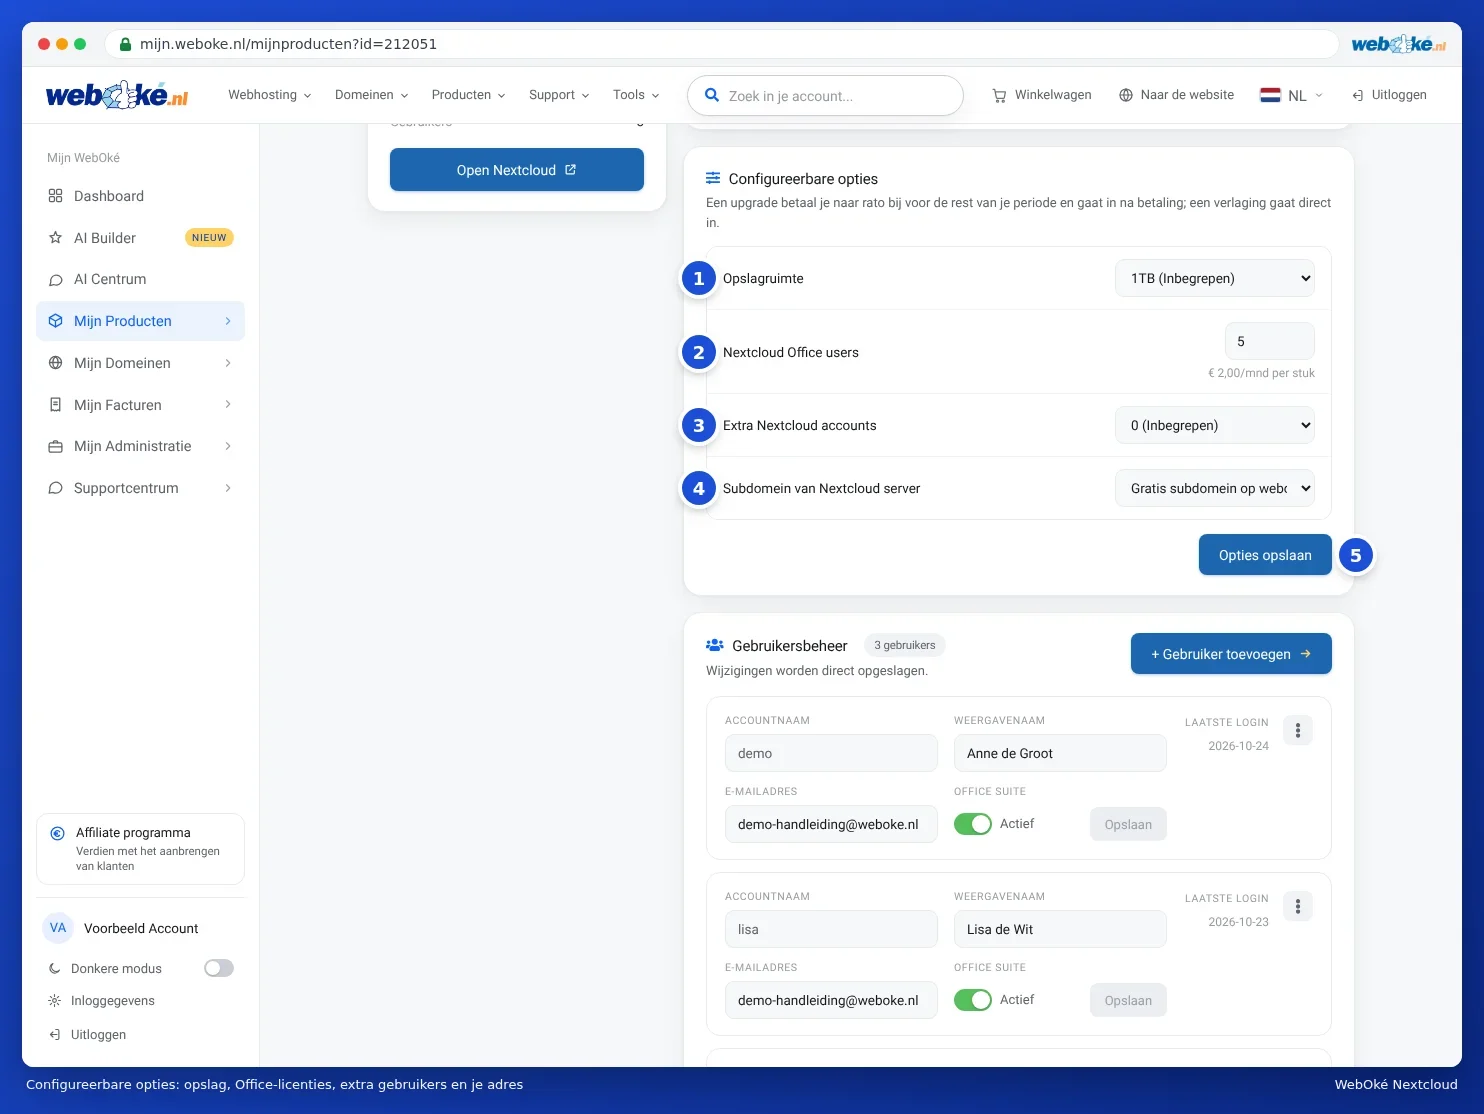Click the Mijn Producten box icon
The width and height of the screenshot is (1484, 1114).
click(56, 321)
